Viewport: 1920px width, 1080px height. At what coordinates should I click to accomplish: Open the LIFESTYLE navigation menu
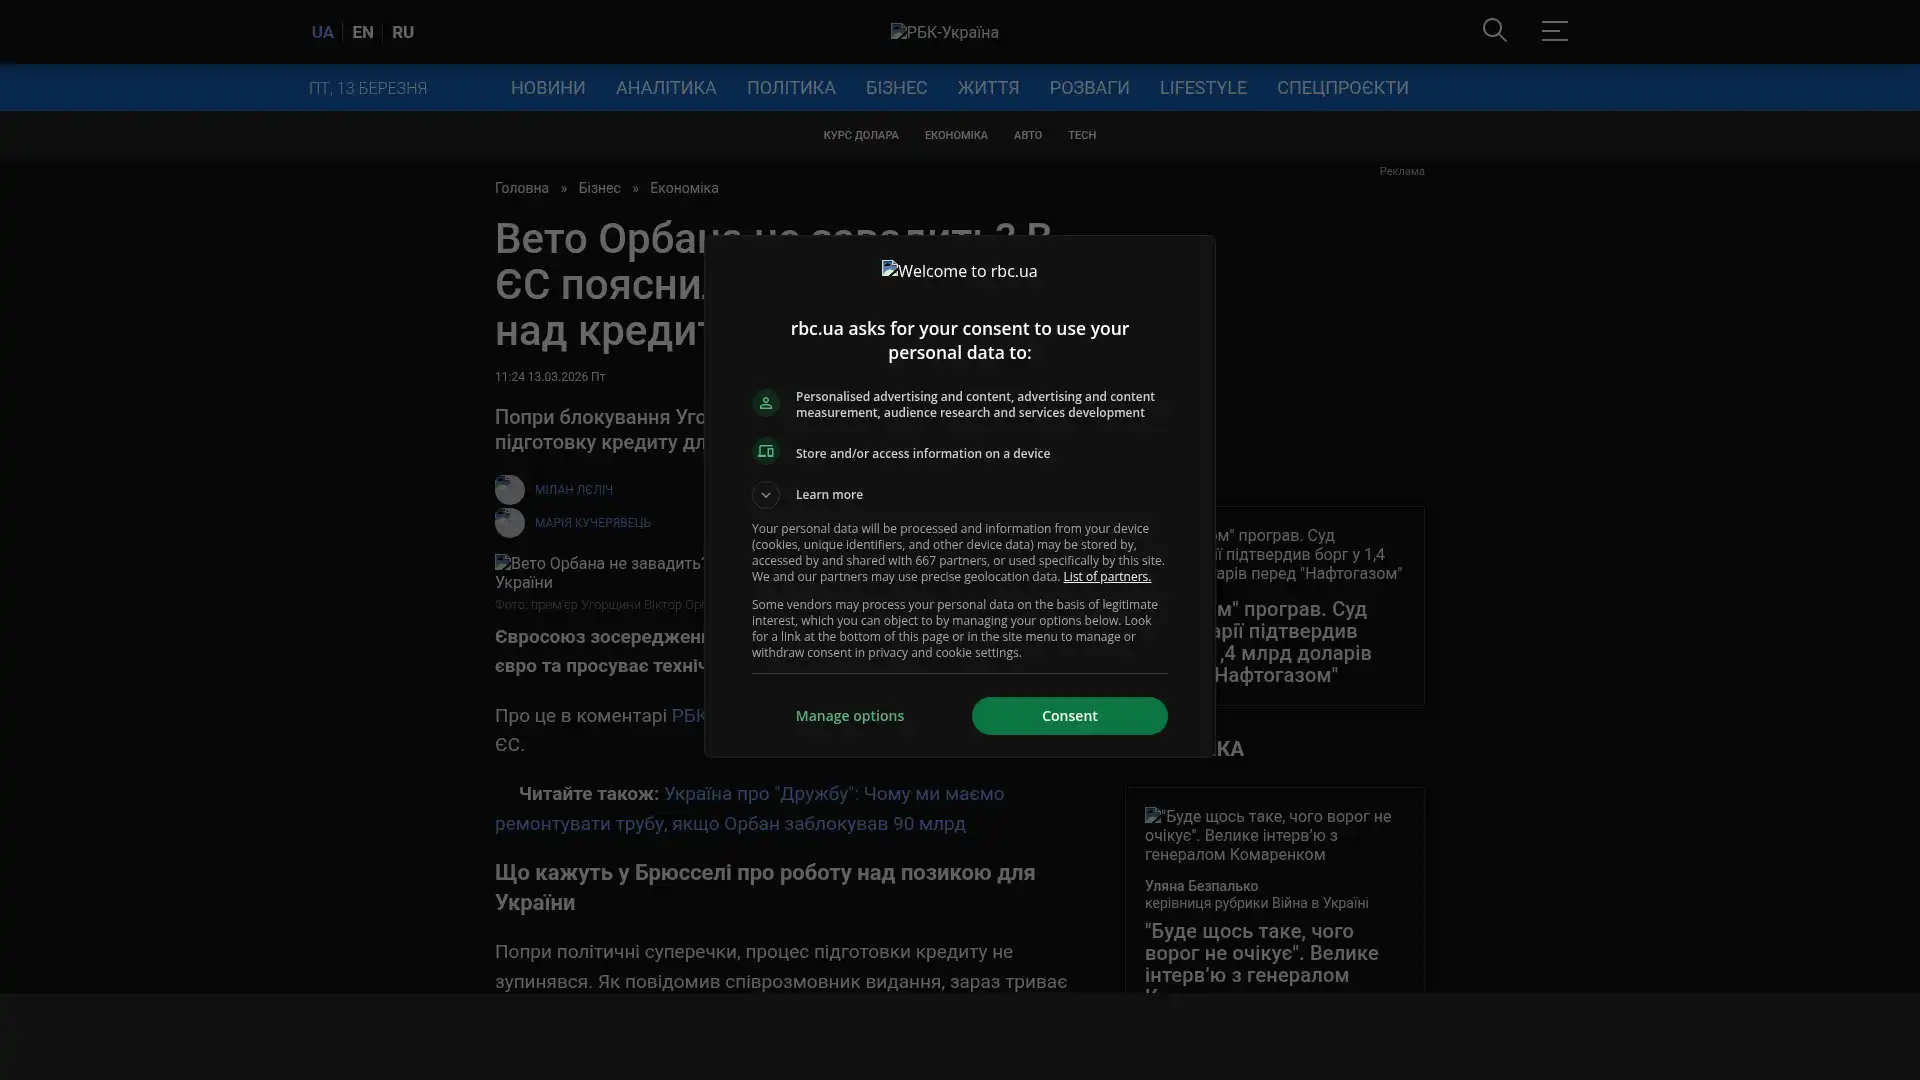(x=1202, y=88)
